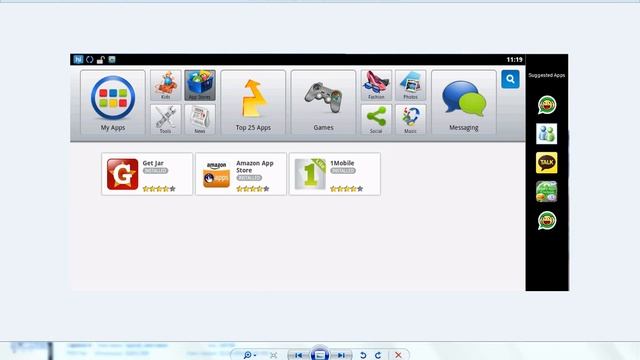Delete the photo with red X
Viewport: 640px width, 360px height.
point(398,355)
